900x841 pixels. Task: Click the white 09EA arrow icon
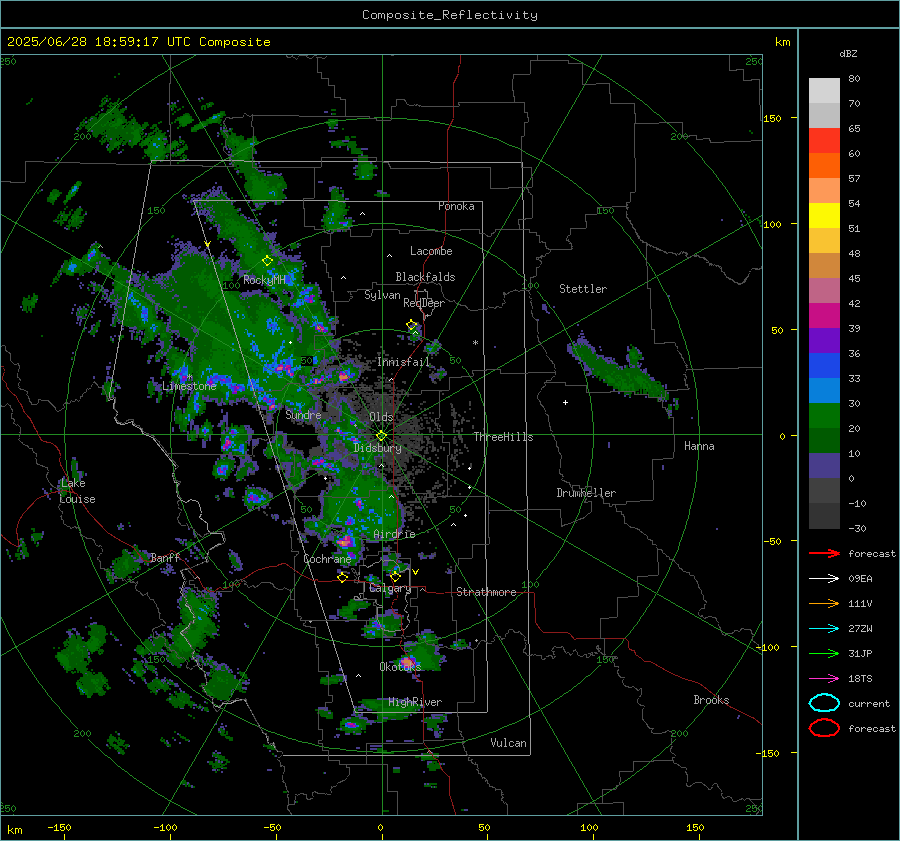click(824, 578)
